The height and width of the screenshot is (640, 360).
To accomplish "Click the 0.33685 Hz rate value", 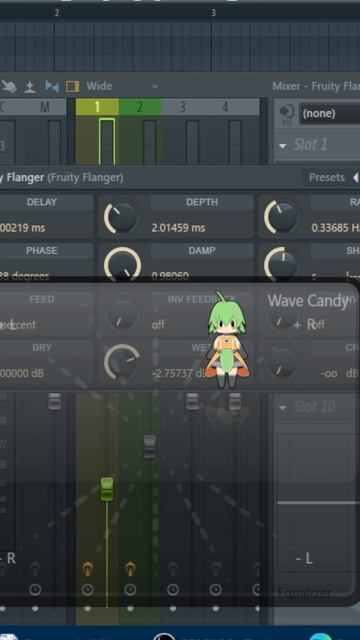I will [x=336, y=228].
